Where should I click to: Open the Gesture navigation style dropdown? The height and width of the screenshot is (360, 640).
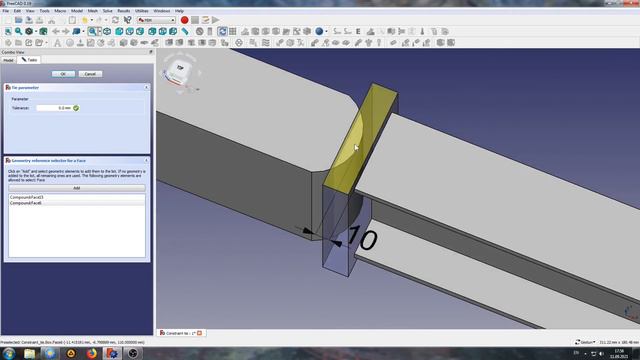click(585, 342)
